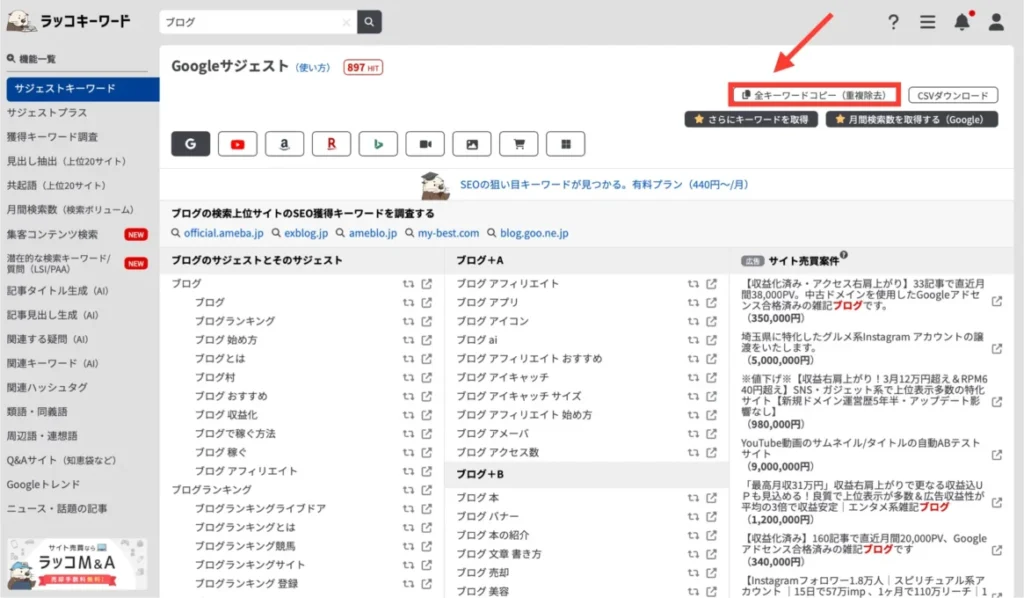Open external link for ブログ アプリ

point(711,302)
